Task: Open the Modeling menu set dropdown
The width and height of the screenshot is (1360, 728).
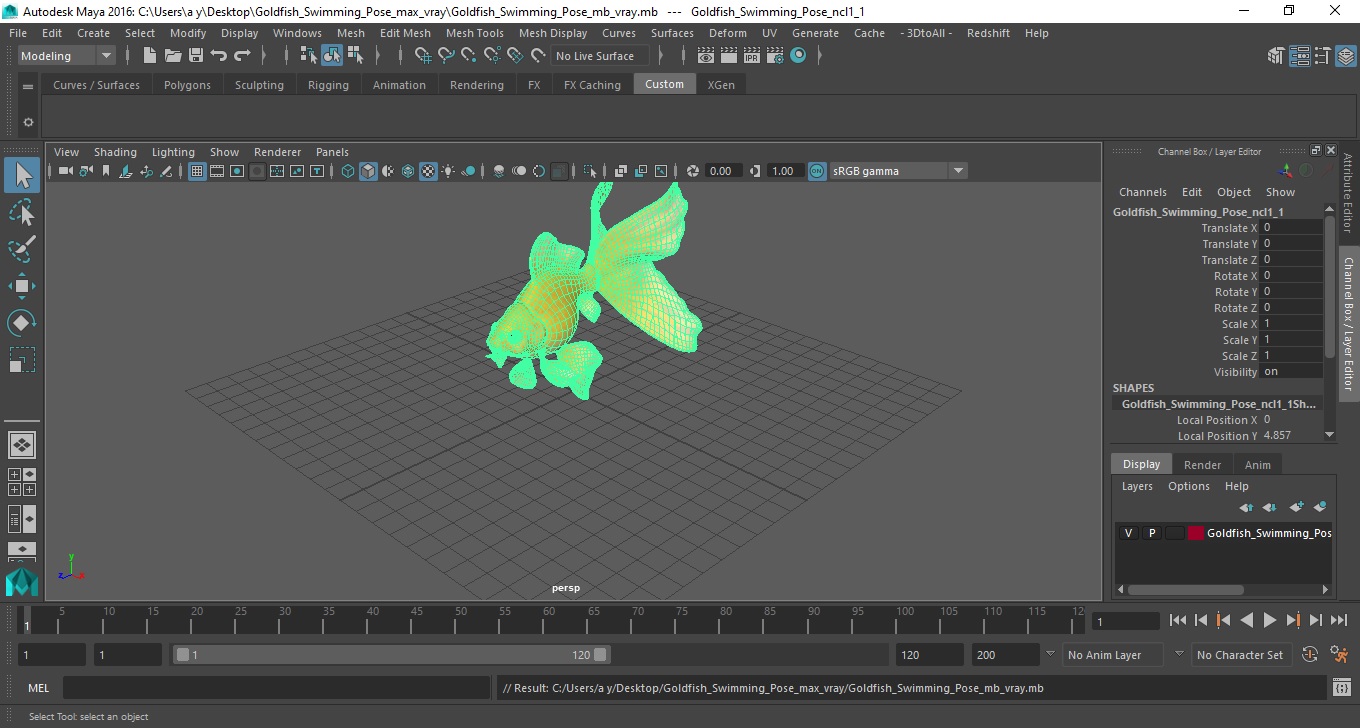Action: [66, 56]
